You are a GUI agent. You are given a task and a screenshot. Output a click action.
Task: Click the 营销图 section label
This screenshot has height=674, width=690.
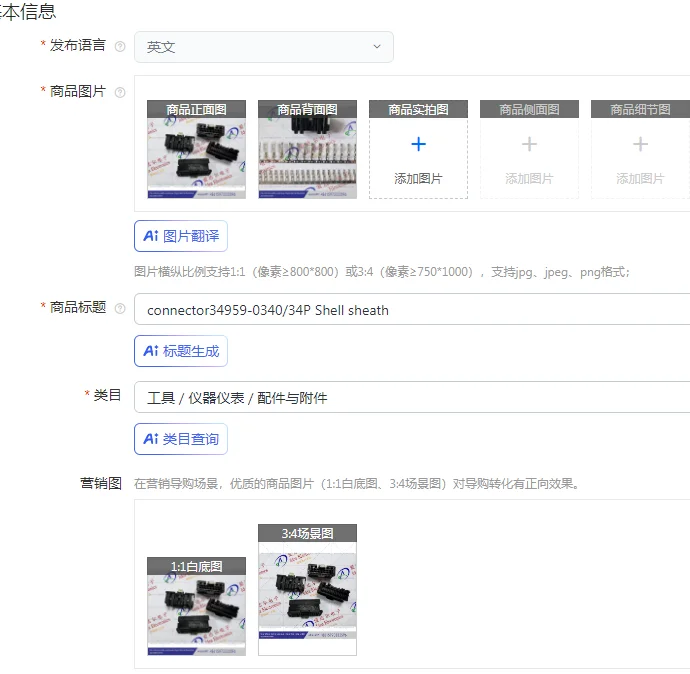click(101, 483)
